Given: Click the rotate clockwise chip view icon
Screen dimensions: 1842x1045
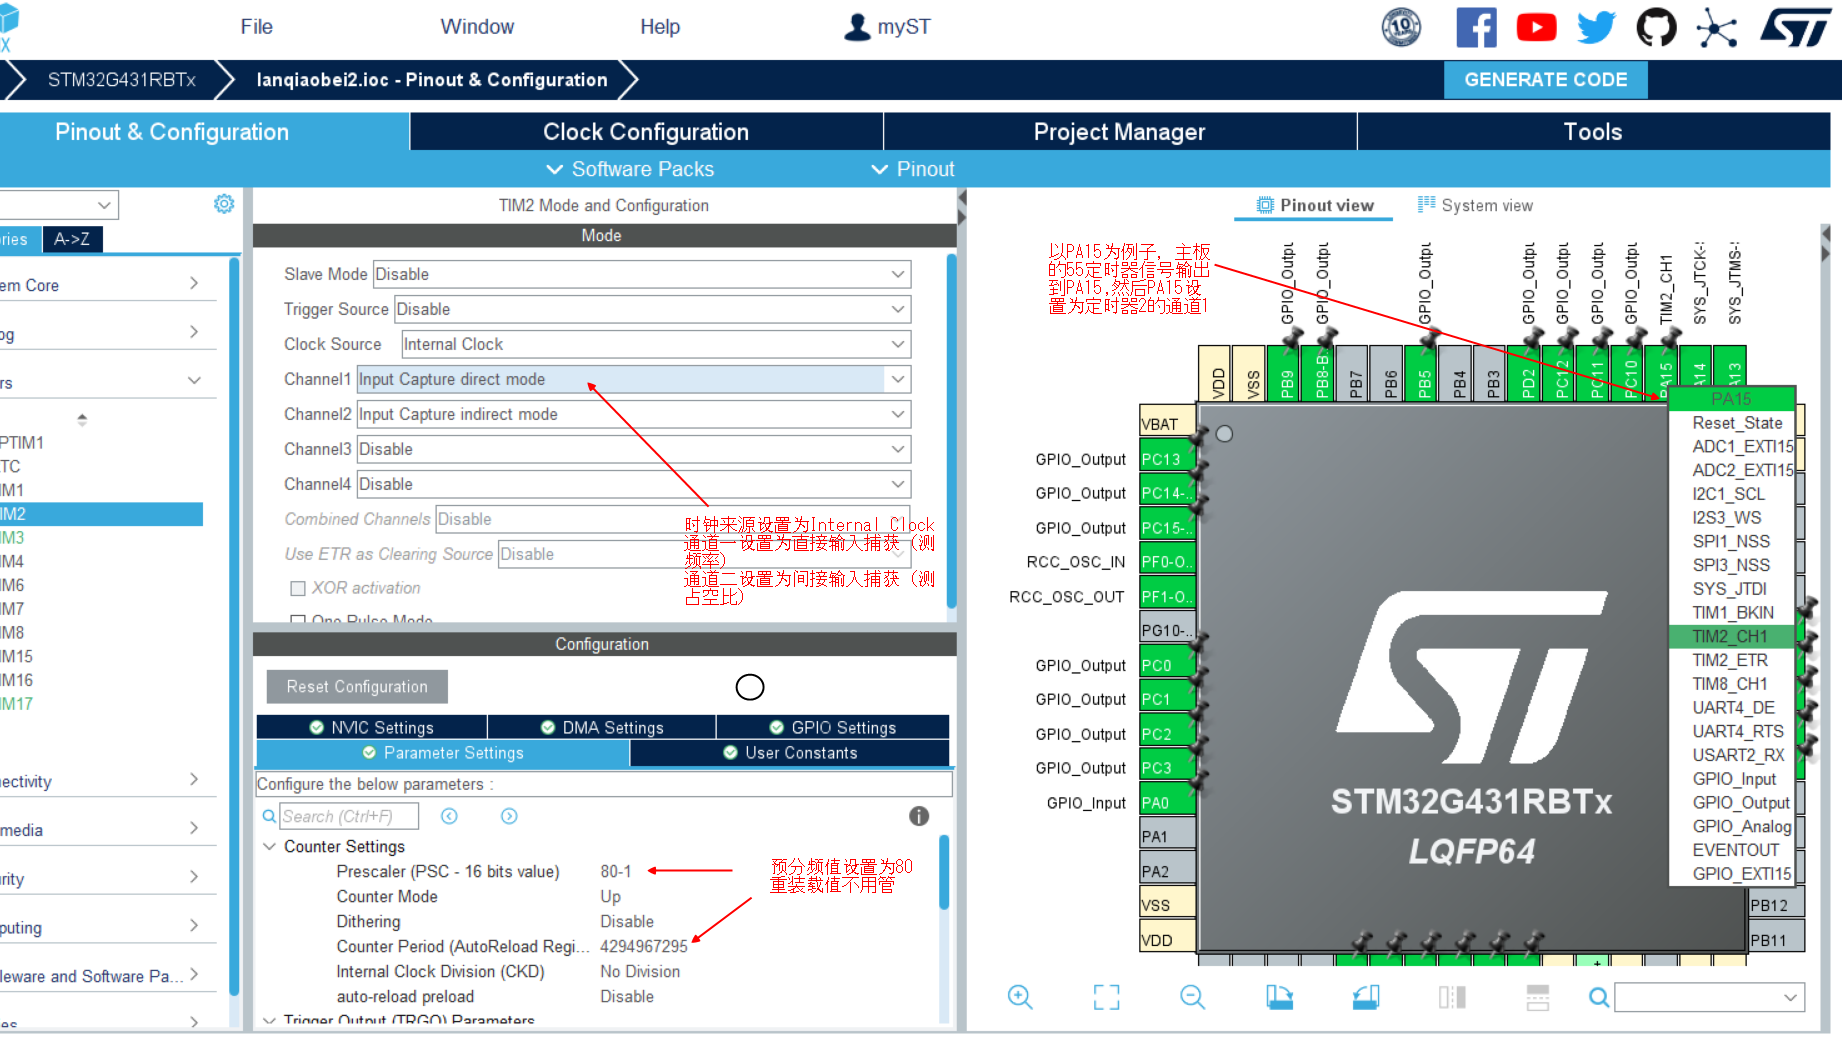Looking at the screenshot, I should (1279, 997).
